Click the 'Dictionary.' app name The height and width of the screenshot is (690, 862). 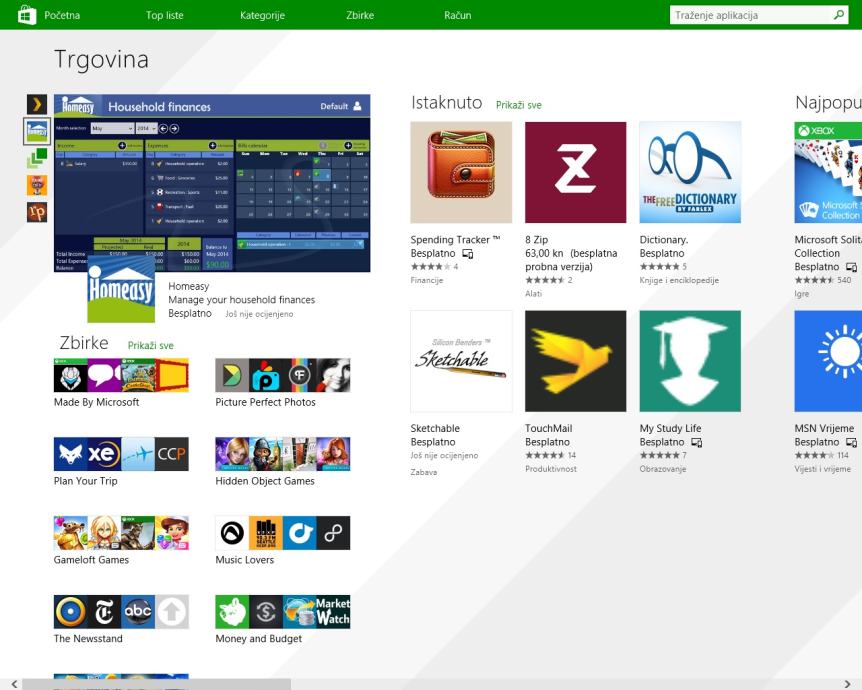point(664,240)
